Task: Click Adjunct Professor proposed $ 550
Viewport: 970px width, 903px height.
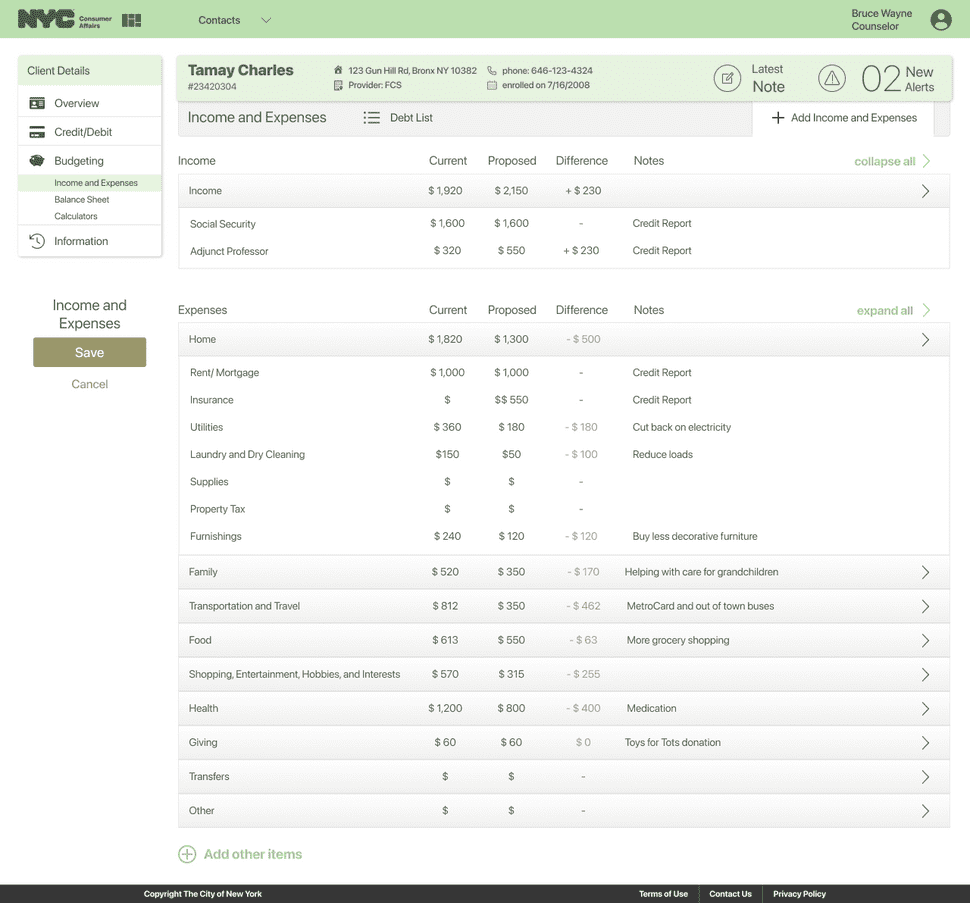Action: pos(511,250)
